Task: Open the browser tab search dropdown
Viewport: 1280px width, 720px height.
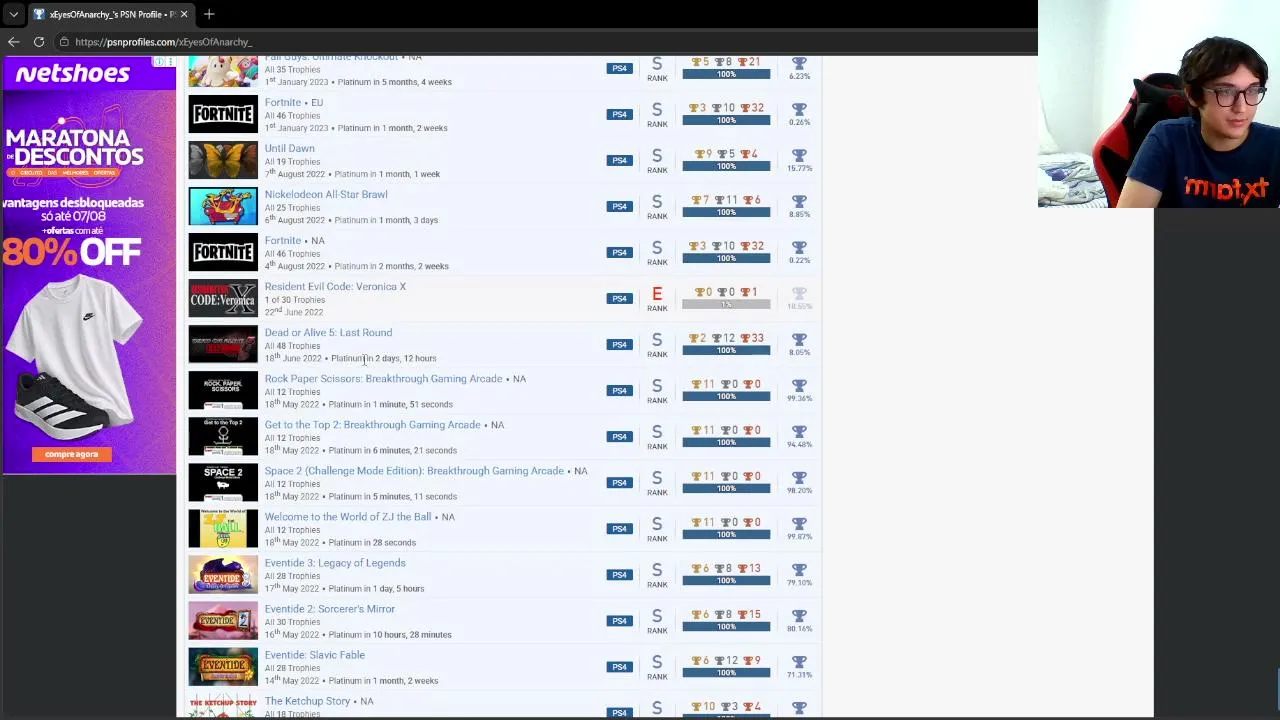Action: click(x=13, y=14)
